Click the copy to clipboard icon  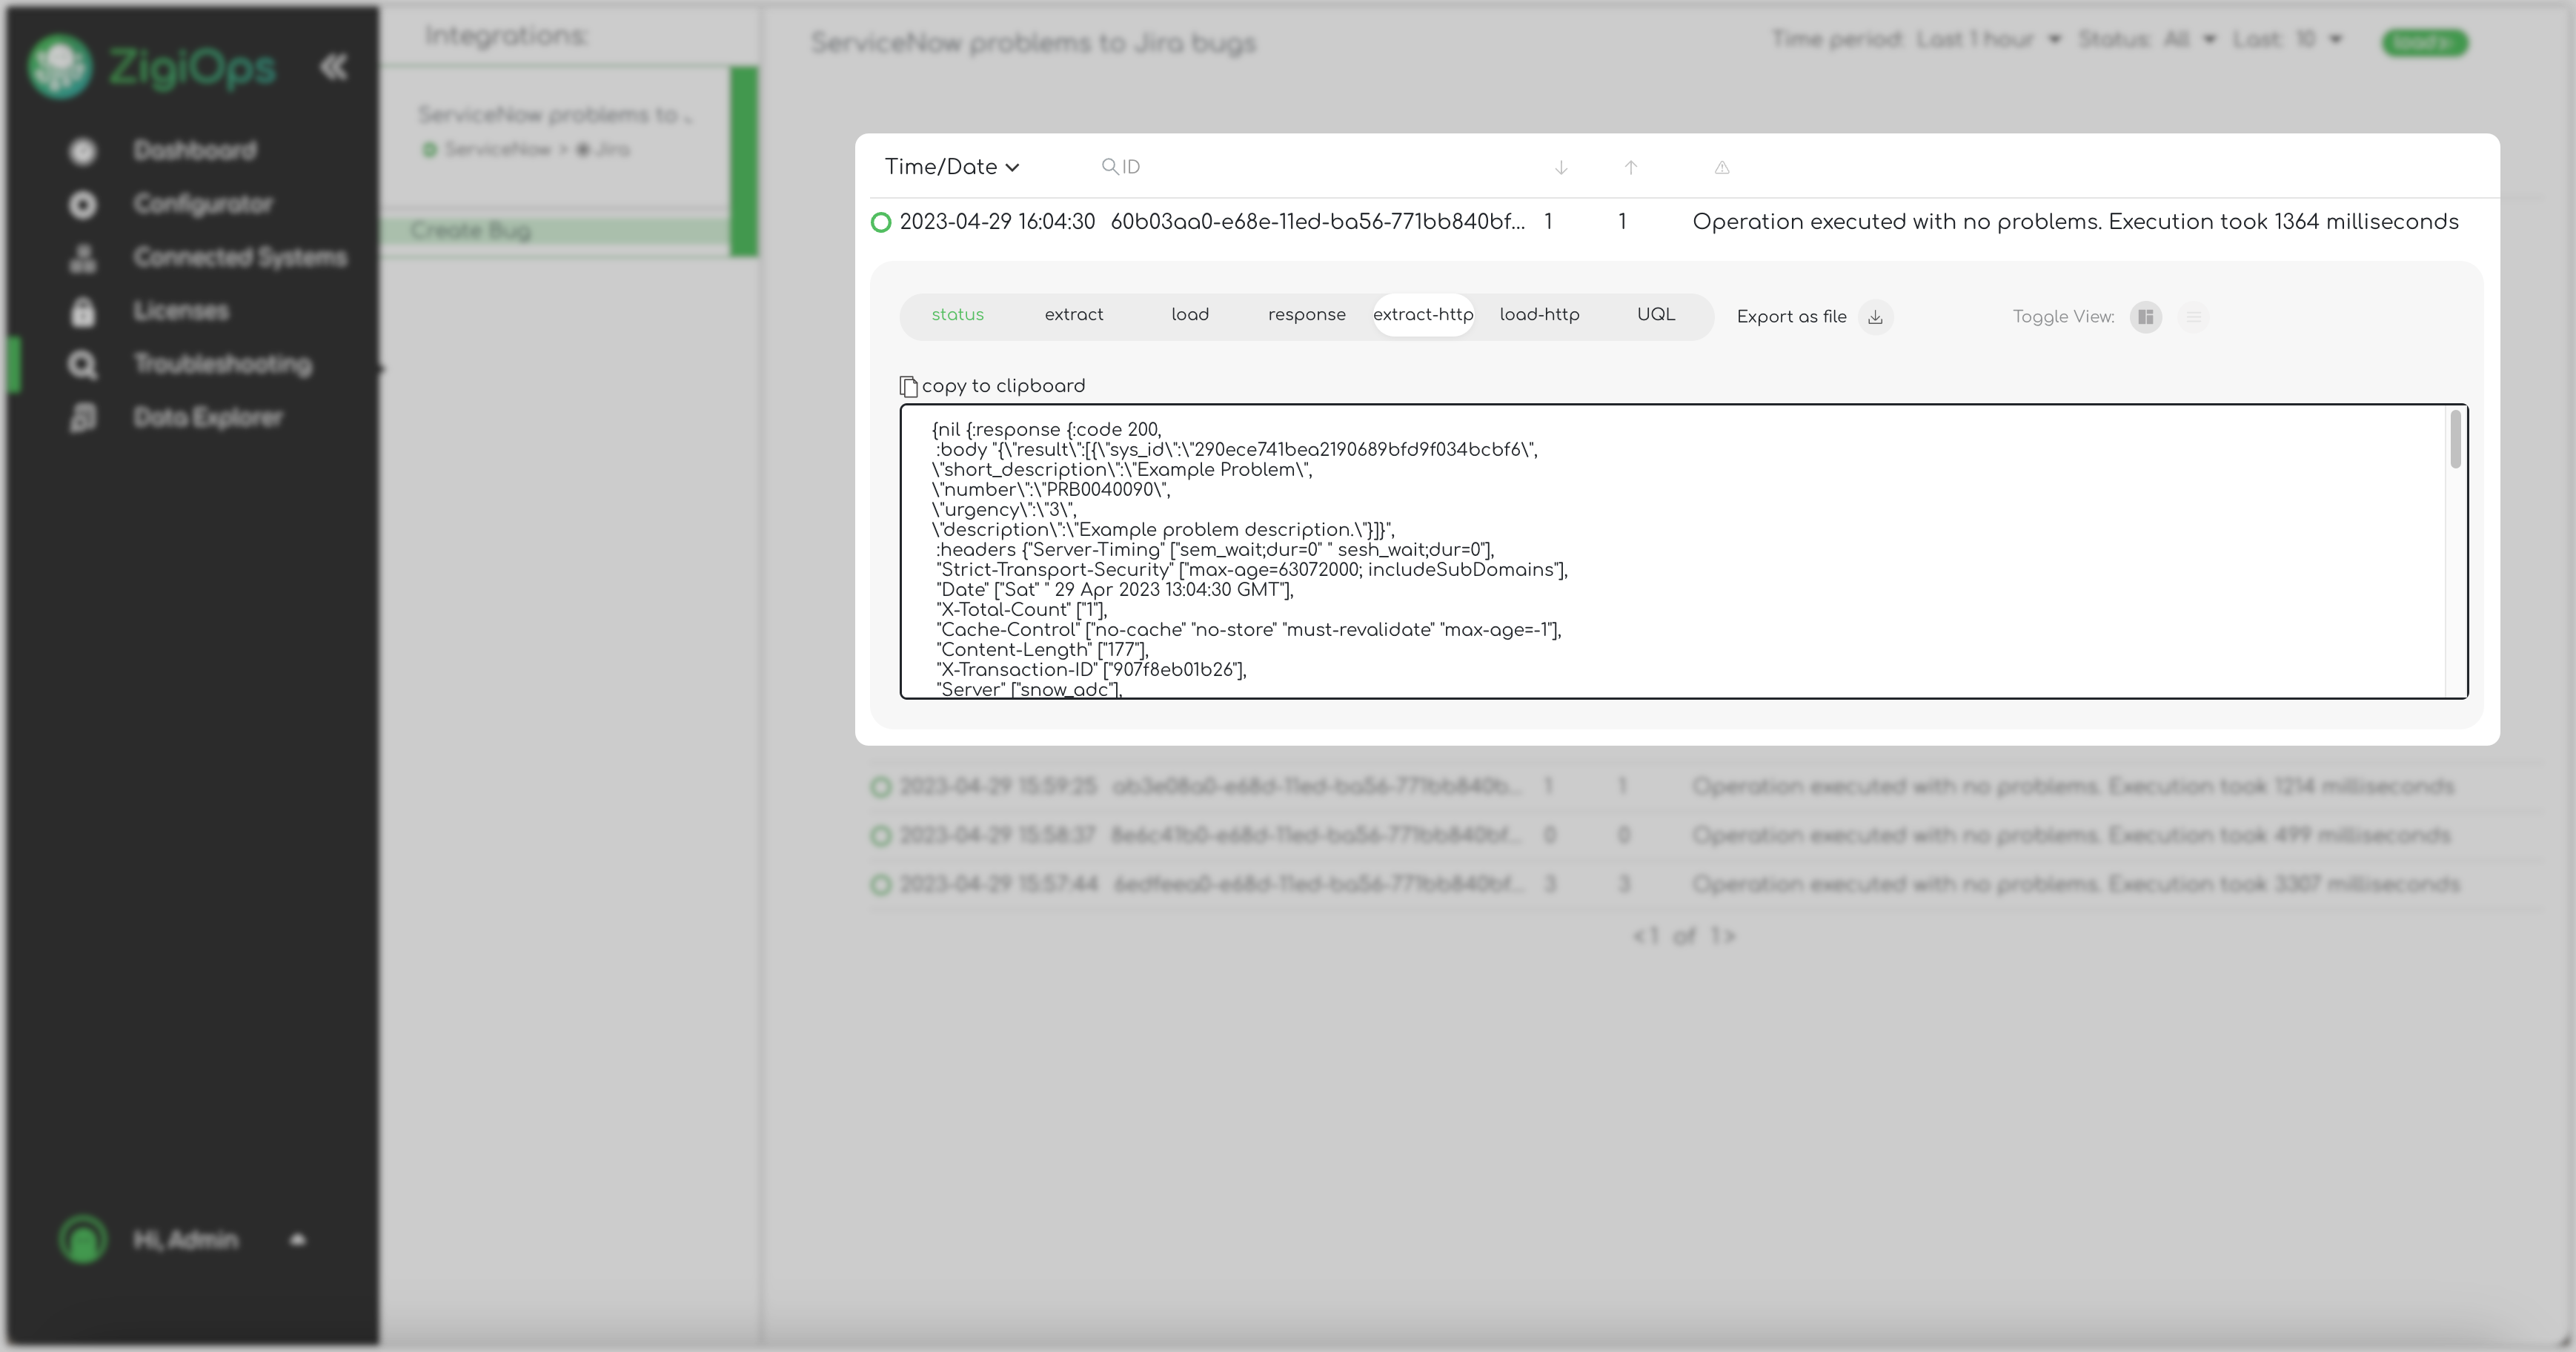pos(908,386)
